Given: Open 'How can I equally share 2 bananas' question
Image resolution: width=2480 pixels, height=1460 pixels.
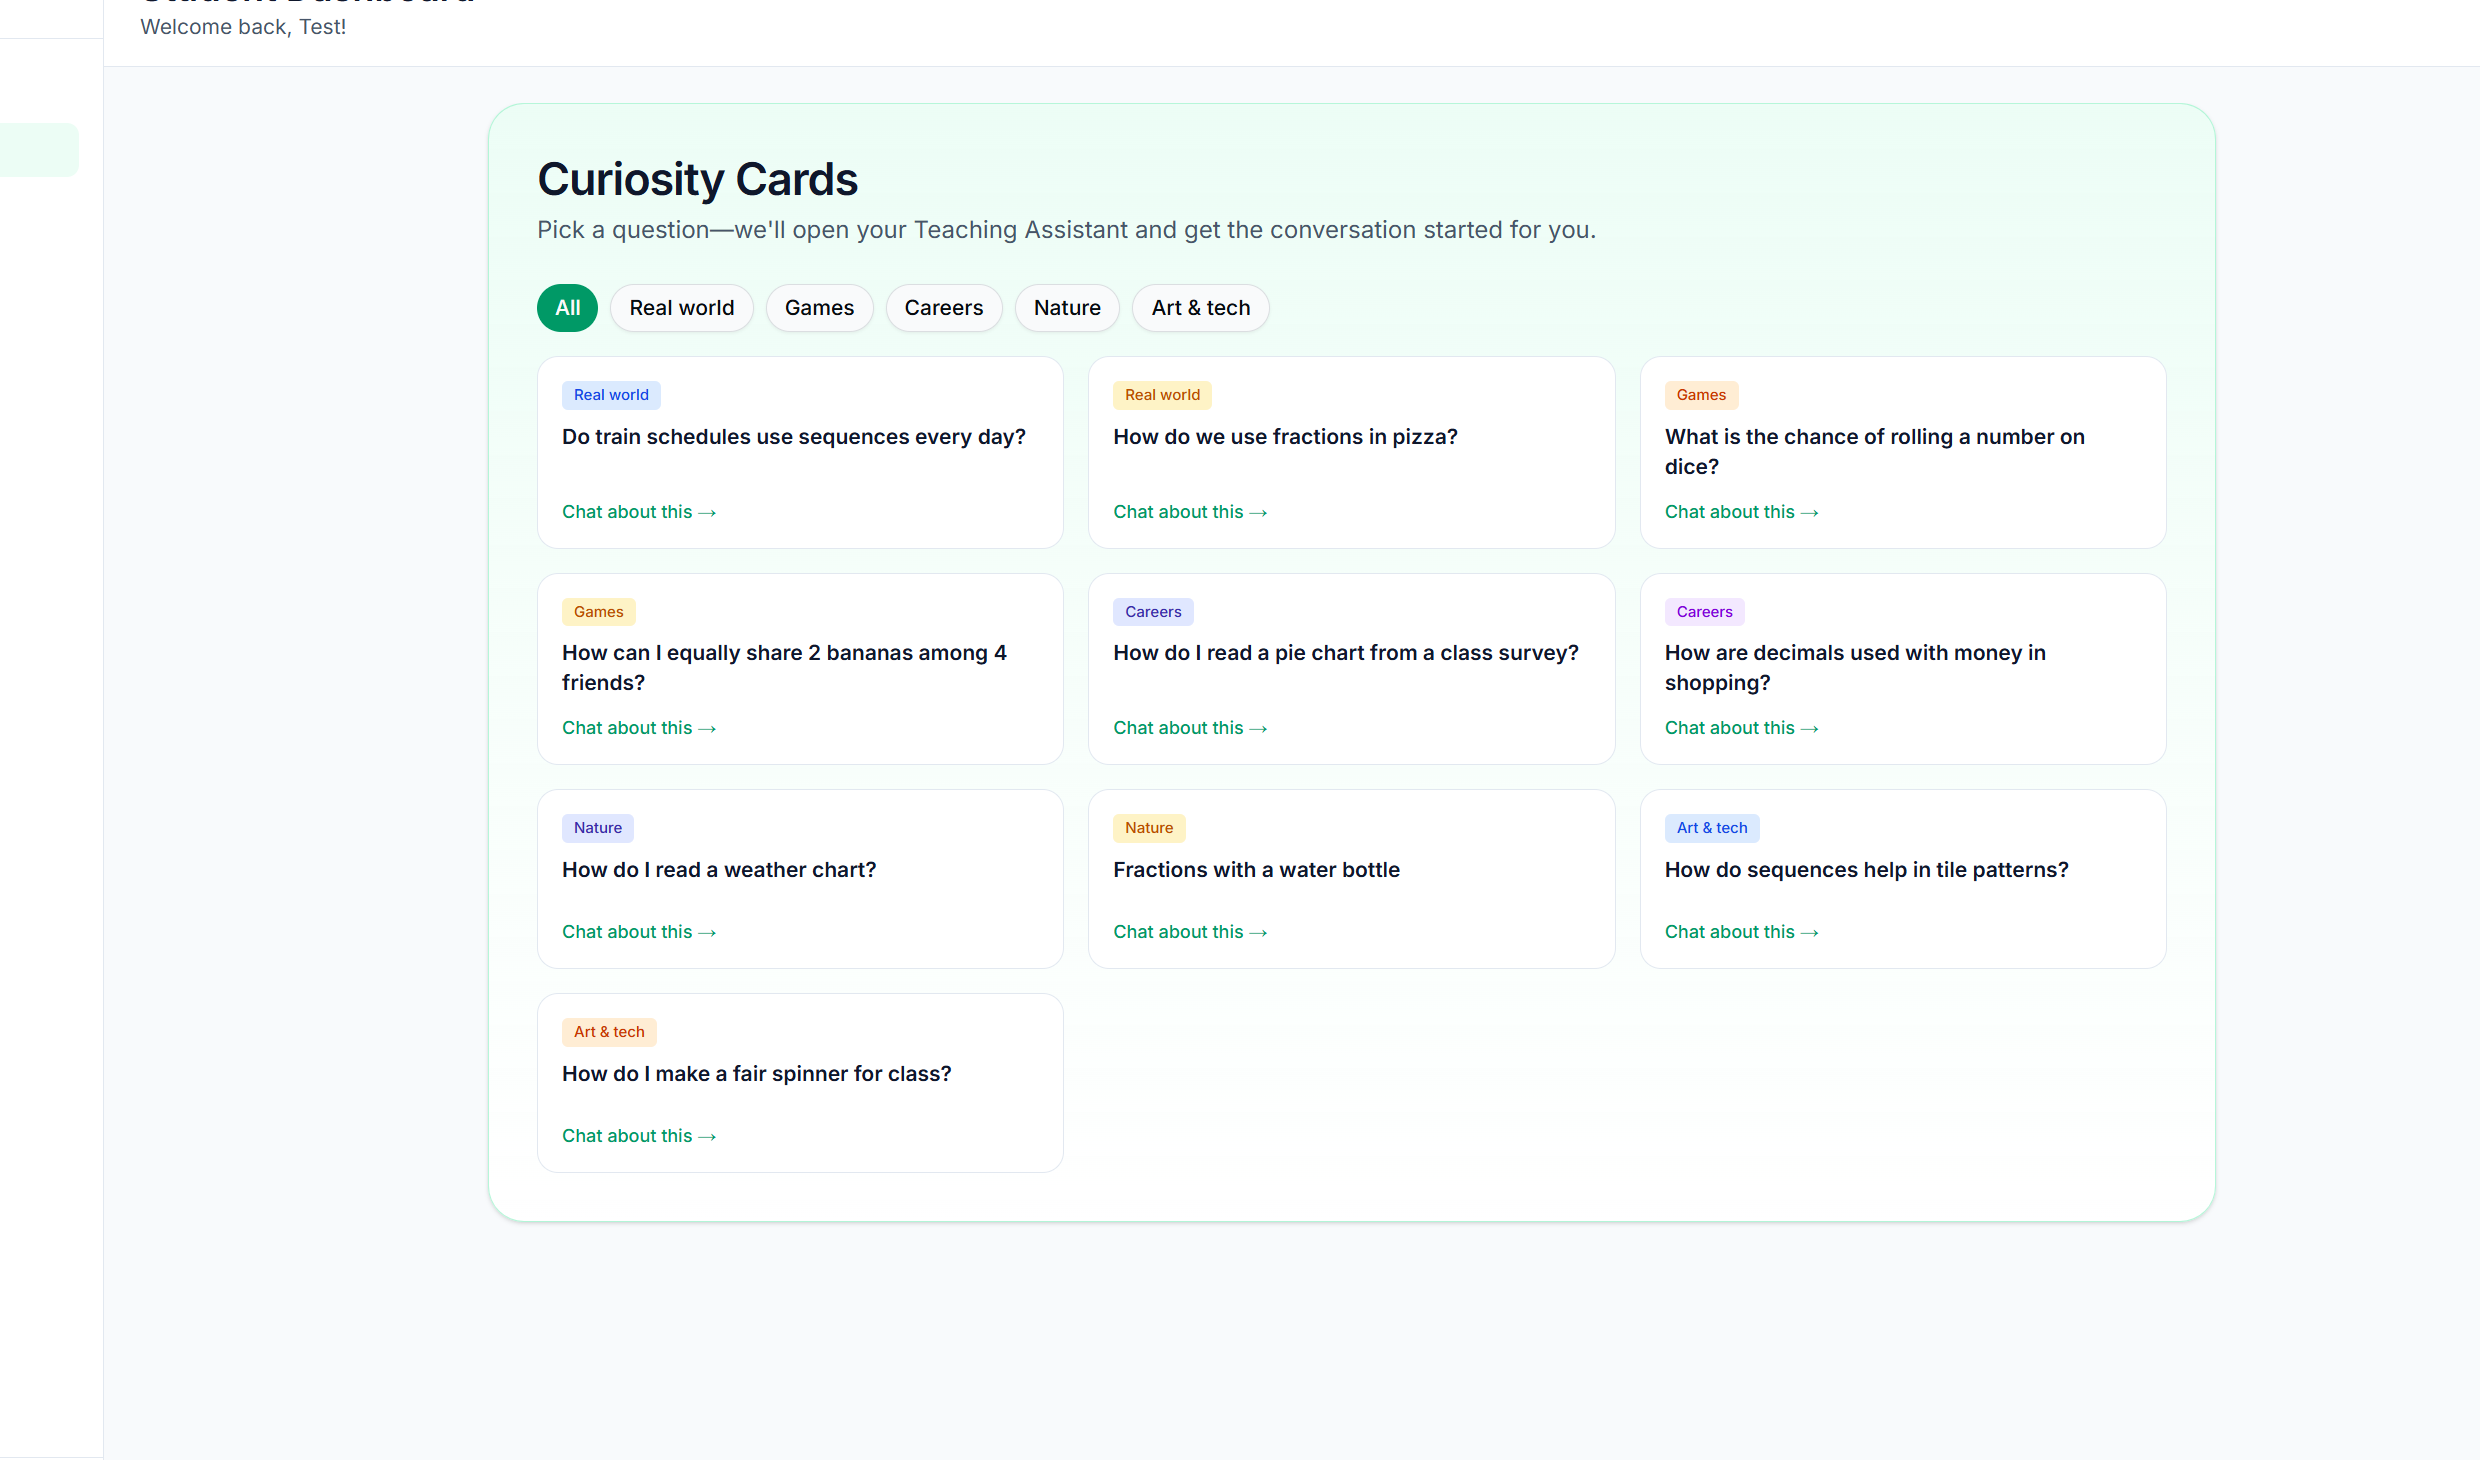Looking at the screenshot, I should click(x=784, y=668).
